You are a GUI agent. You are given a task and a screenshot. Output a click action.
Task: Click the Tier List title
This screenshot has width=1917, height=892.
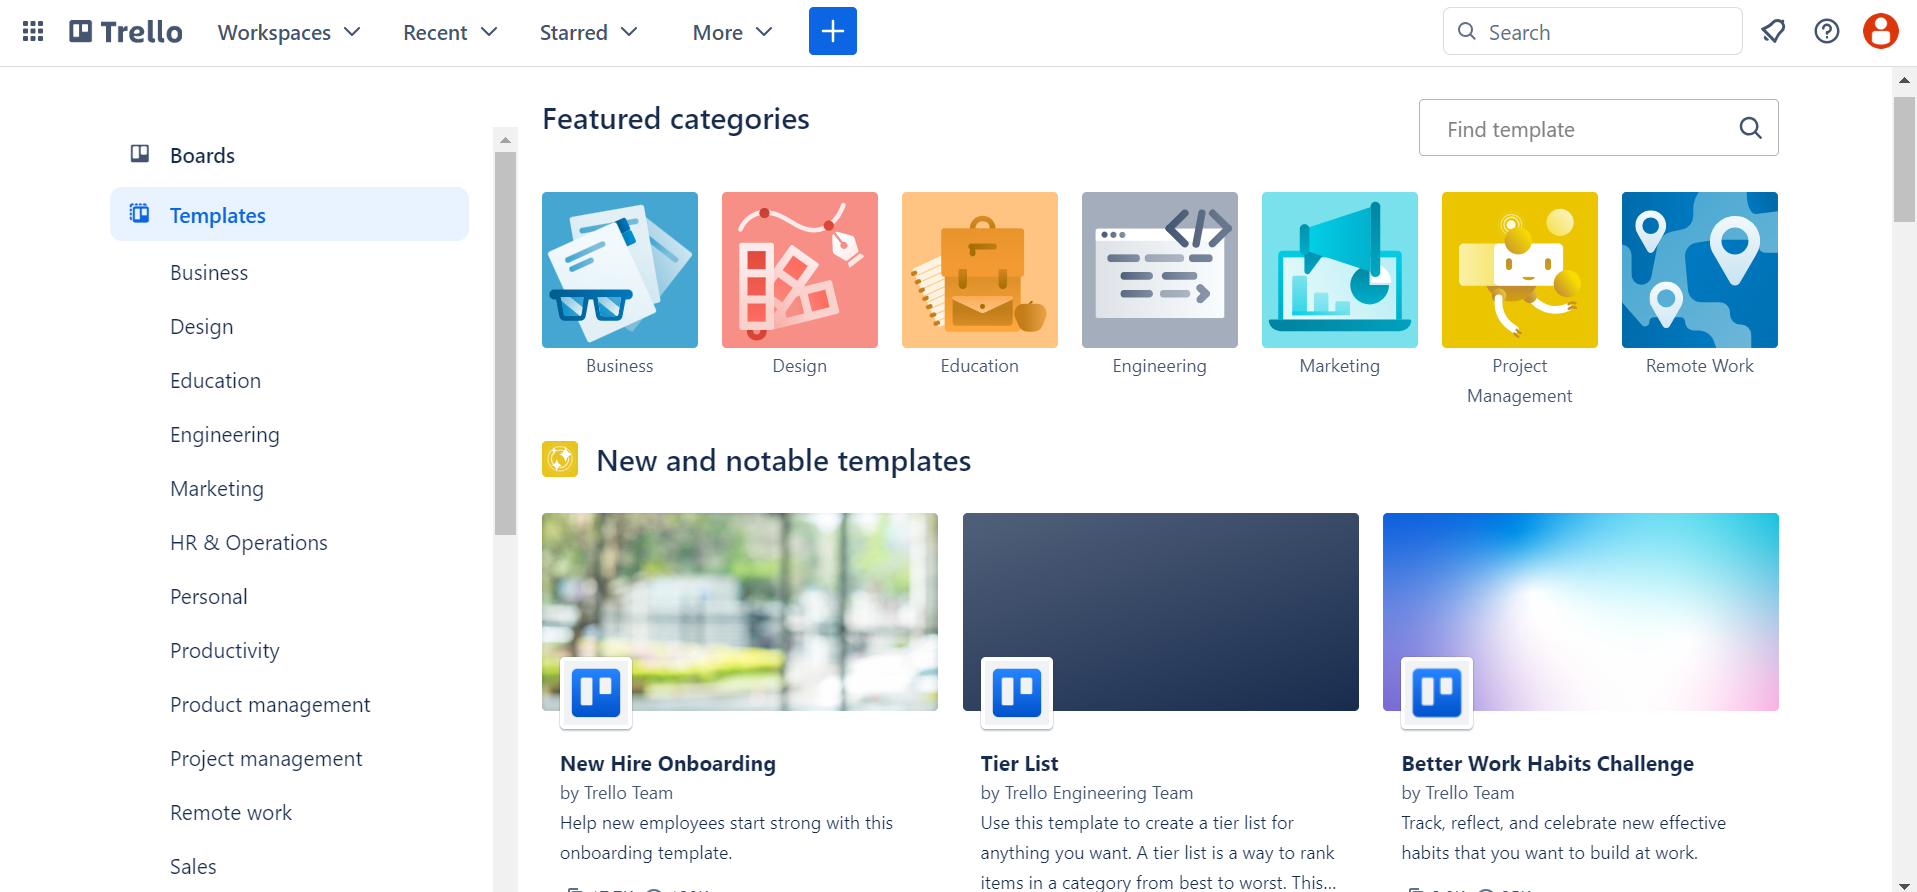(x=1019, y=763)
